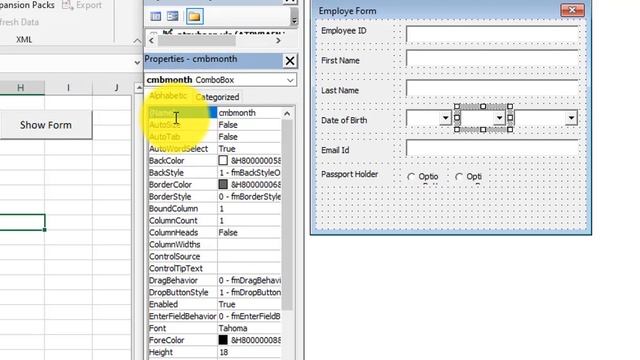Click the Project Explorer scroll left arrow
640x360 pixels.
(x=151, y=40)
